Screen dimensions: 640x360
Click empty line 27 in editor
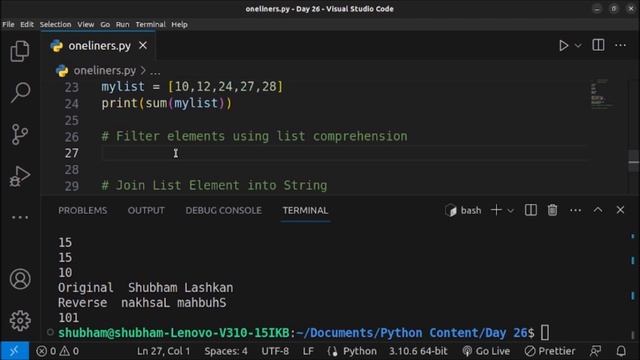pos(343,153)
